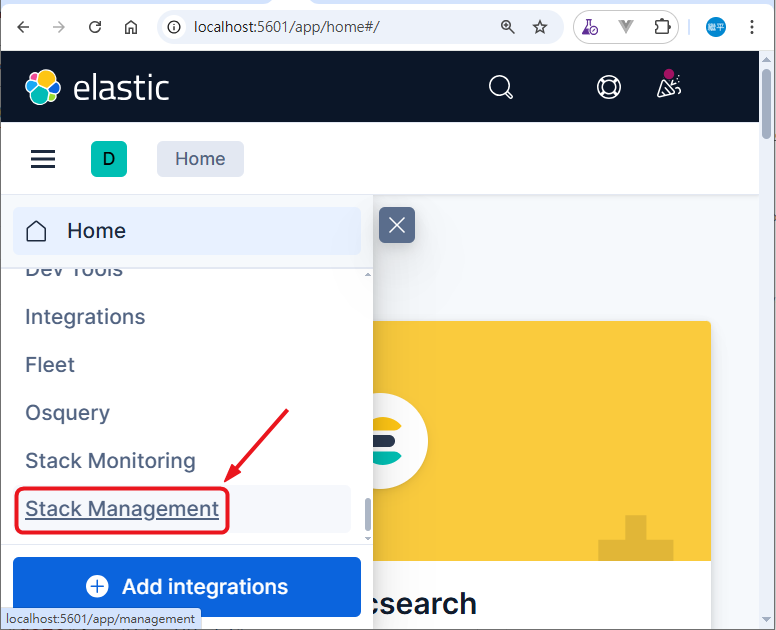
Task: Open Chrome three-dot menu
Action: [x=752, y=27]
